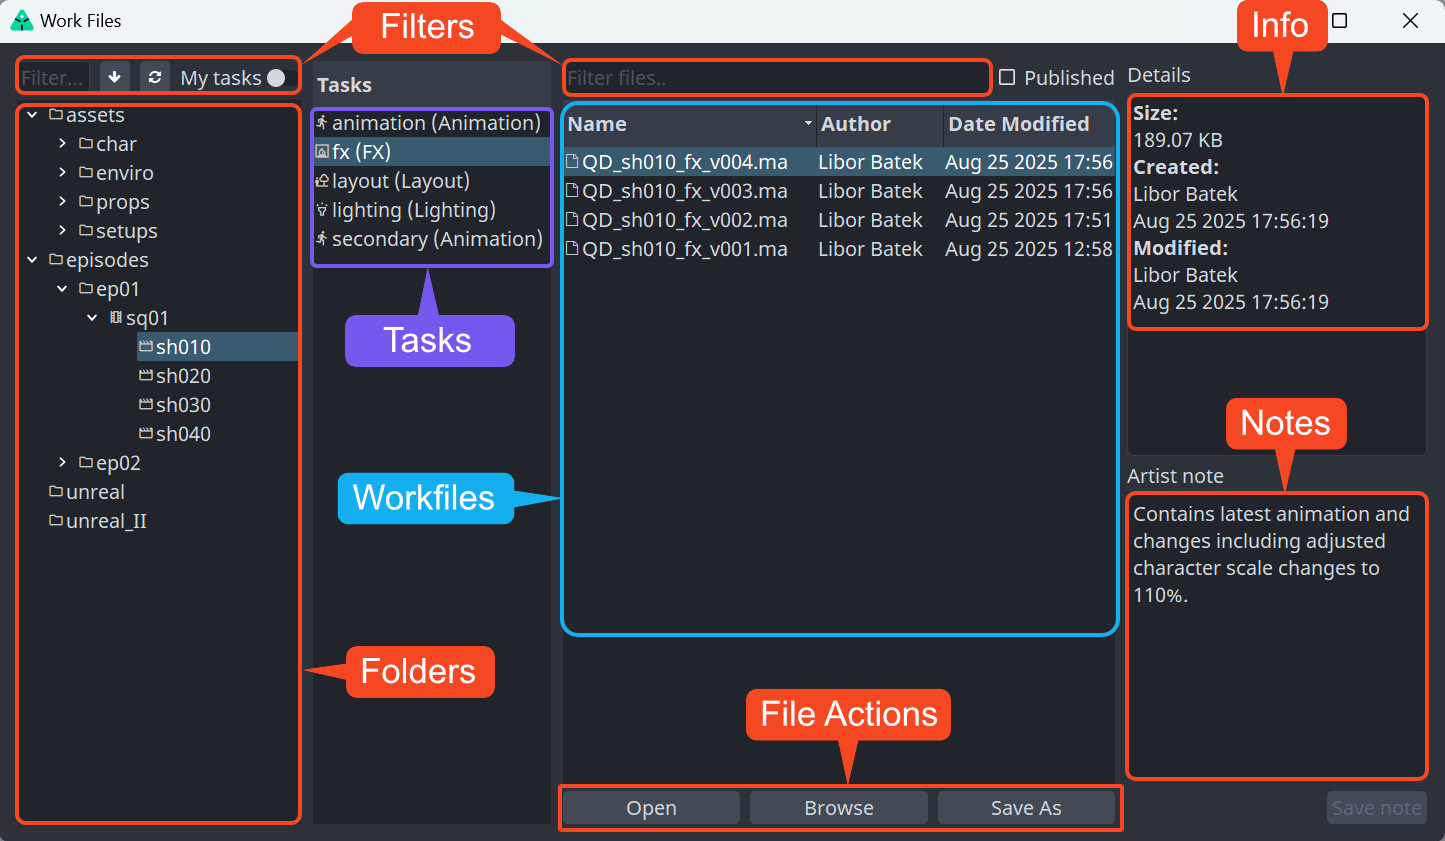Click the down-arrow icon beside folder filter
Viewport: 1445px width, 841px height.
click(x=115, y=77)
